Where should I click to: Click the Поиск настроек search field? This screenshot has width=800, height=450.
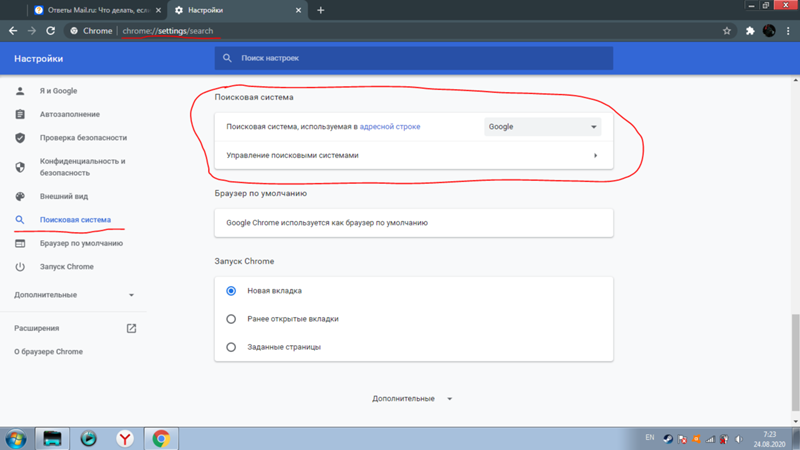coord(414,58)
